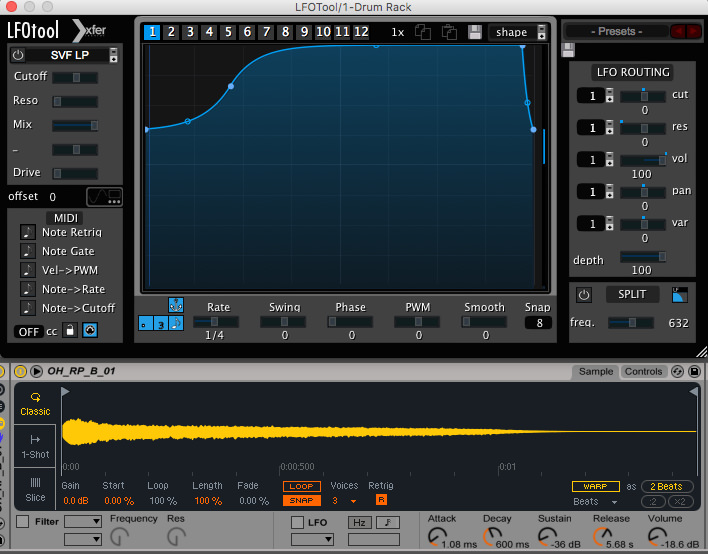
Task: Click the paste shape icon
Action: tap(449, 32)
